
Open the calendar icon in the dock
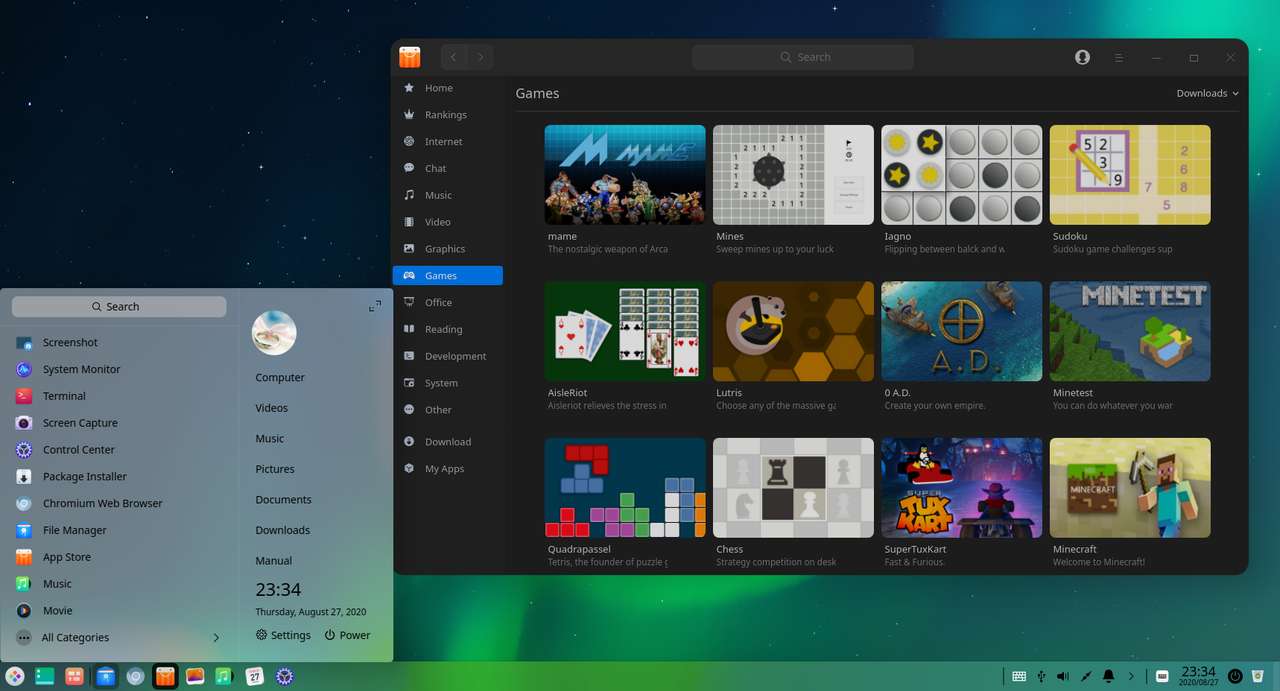pyautogui.click(x=255, y=677)
